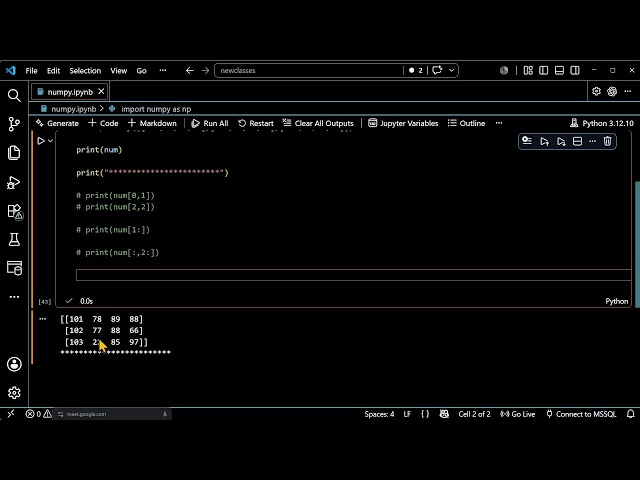This screenshot has height=480, width=640.
Task: Open the Source Control view
Action: click(x=14, y=124)
